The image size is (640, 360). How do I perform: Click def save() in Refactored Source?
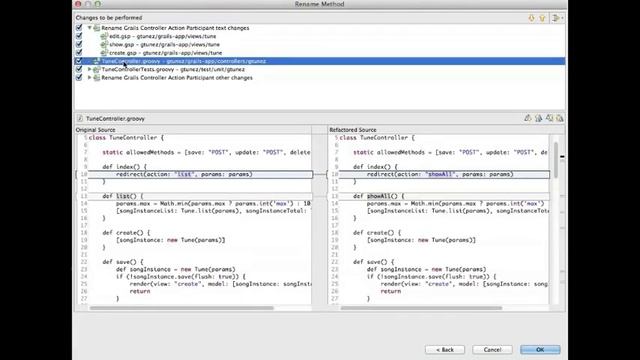coord(373,262)
